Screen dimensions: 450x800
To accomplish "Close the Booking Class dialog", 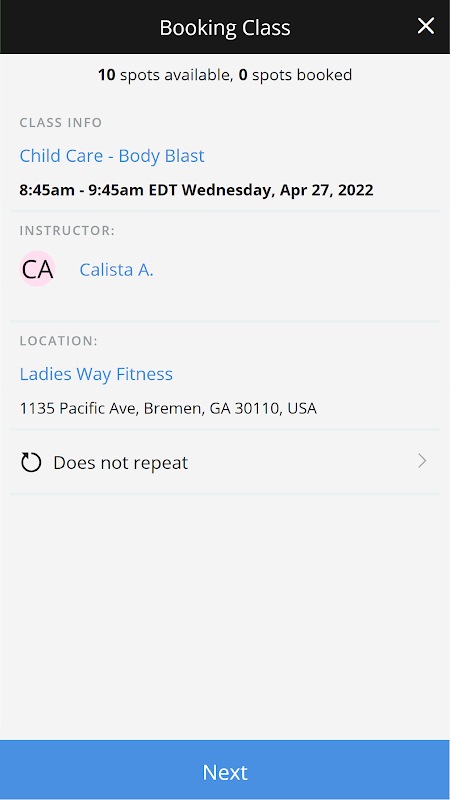I will pos(426,26).
